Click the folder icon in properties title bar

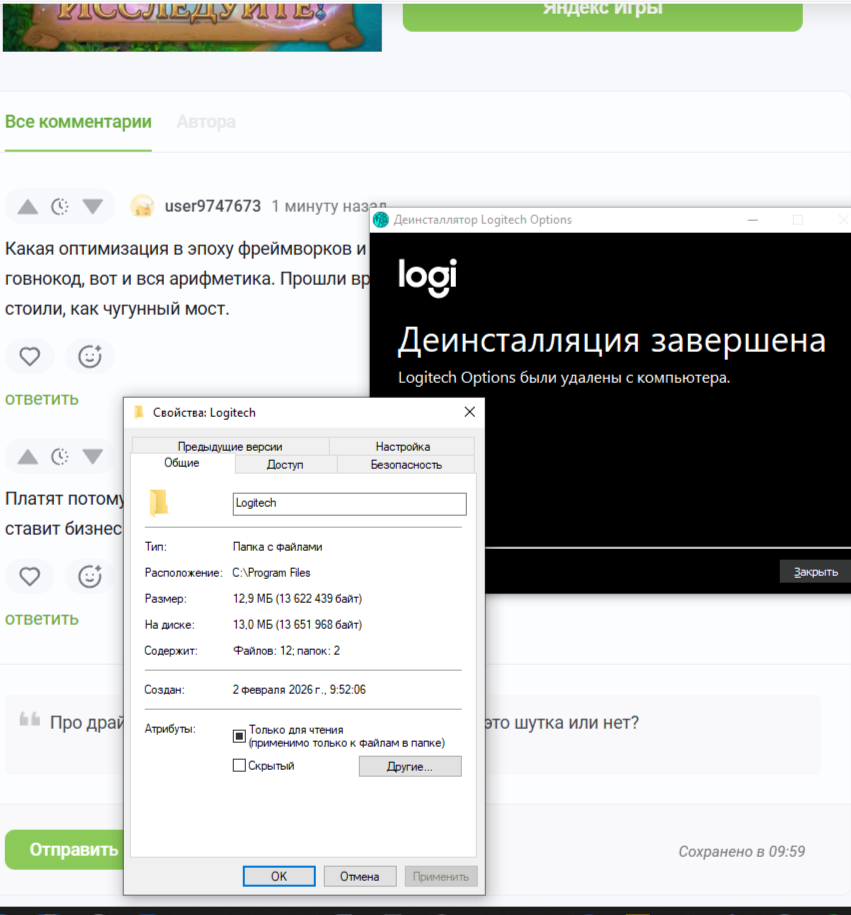139,412
